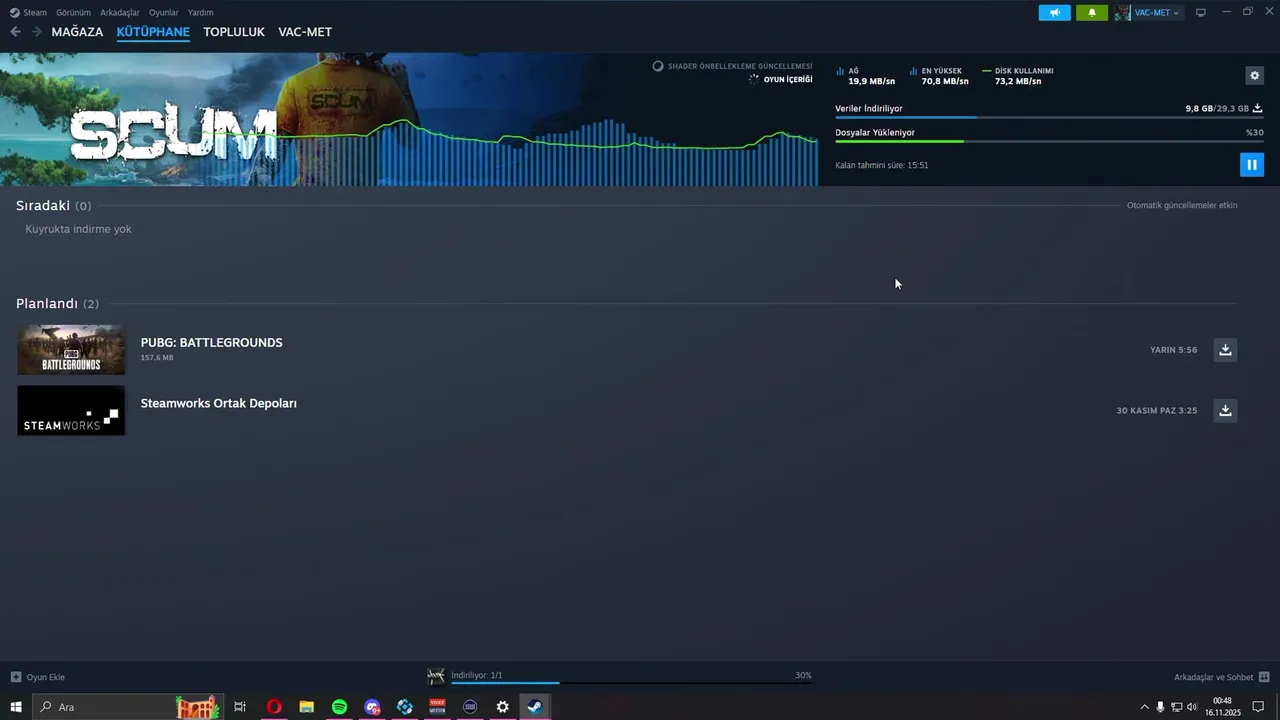1280x720 pixels.
Task: Click the AĞ network speed legend
Action: pos(866,76)
